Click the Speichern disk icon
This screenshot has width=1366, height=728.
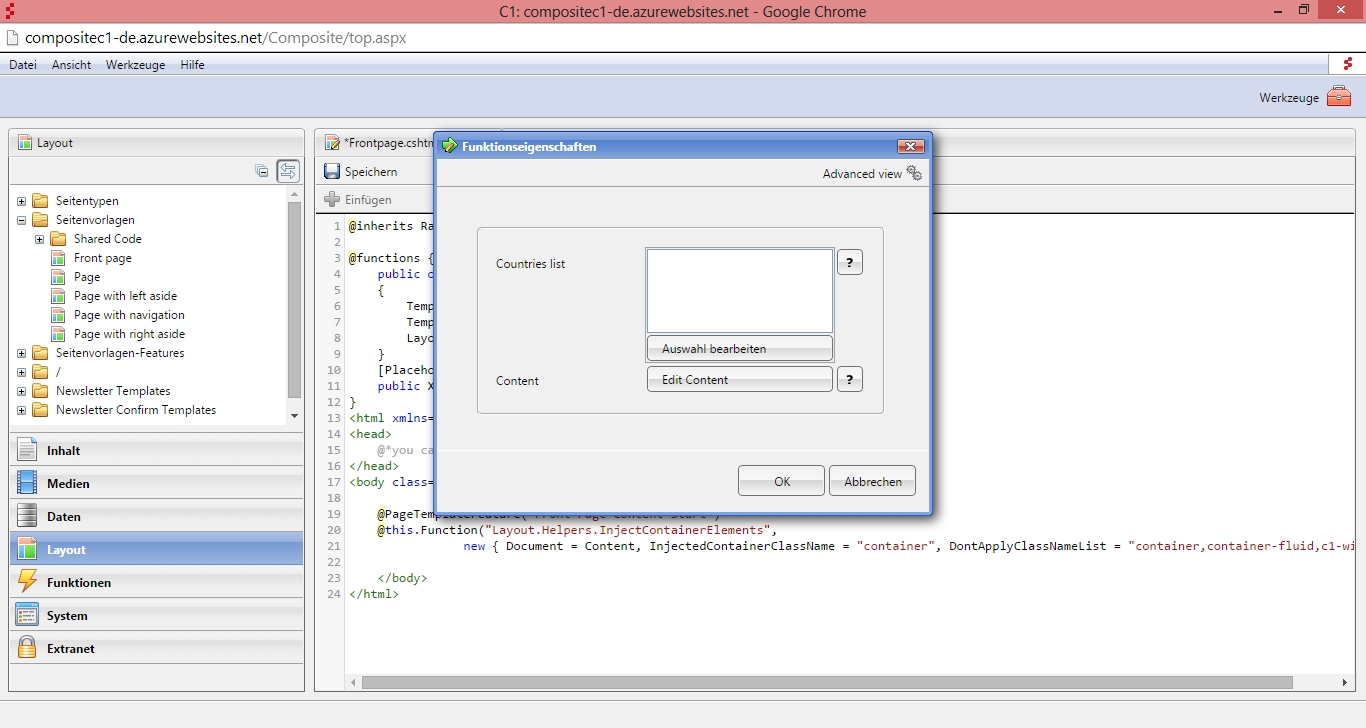tap(332, 172)
